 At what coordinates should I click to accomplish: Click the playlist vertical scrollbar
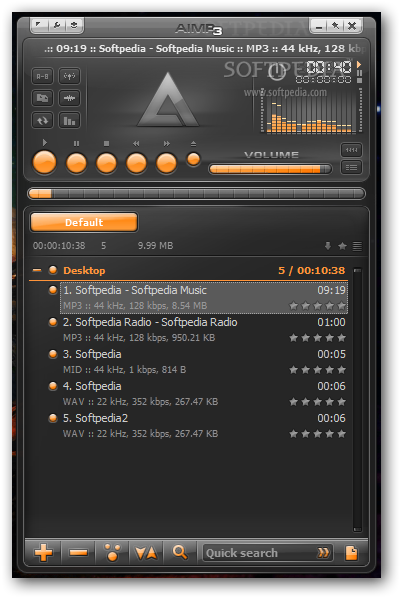tap(358, 400)
